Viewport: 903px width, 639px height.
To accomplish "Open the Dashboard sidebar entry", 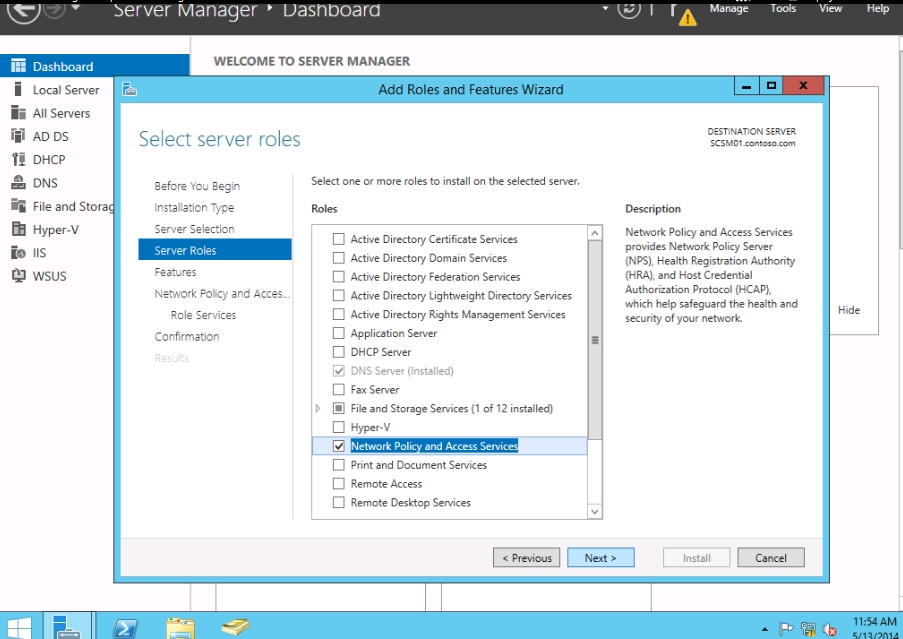I will (x=94, y=66).
